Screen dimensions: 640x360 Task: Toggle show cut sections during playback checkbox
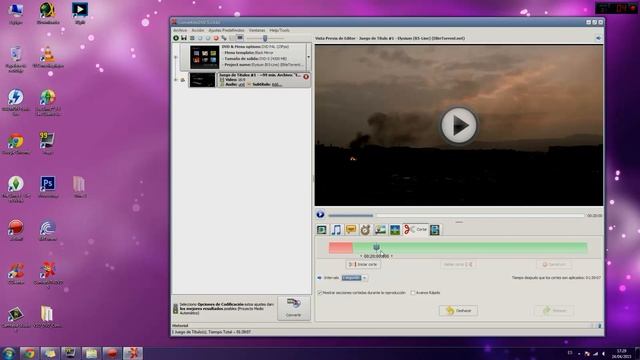pyautogui.click(x=320, y=293)
